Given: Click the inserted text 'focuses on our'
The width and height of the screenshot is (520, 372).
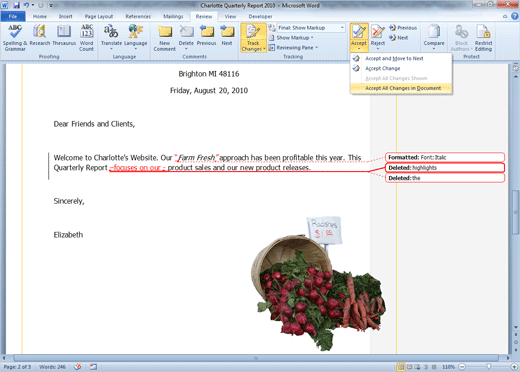Looking at the screenshot, I should pos(137,168).
